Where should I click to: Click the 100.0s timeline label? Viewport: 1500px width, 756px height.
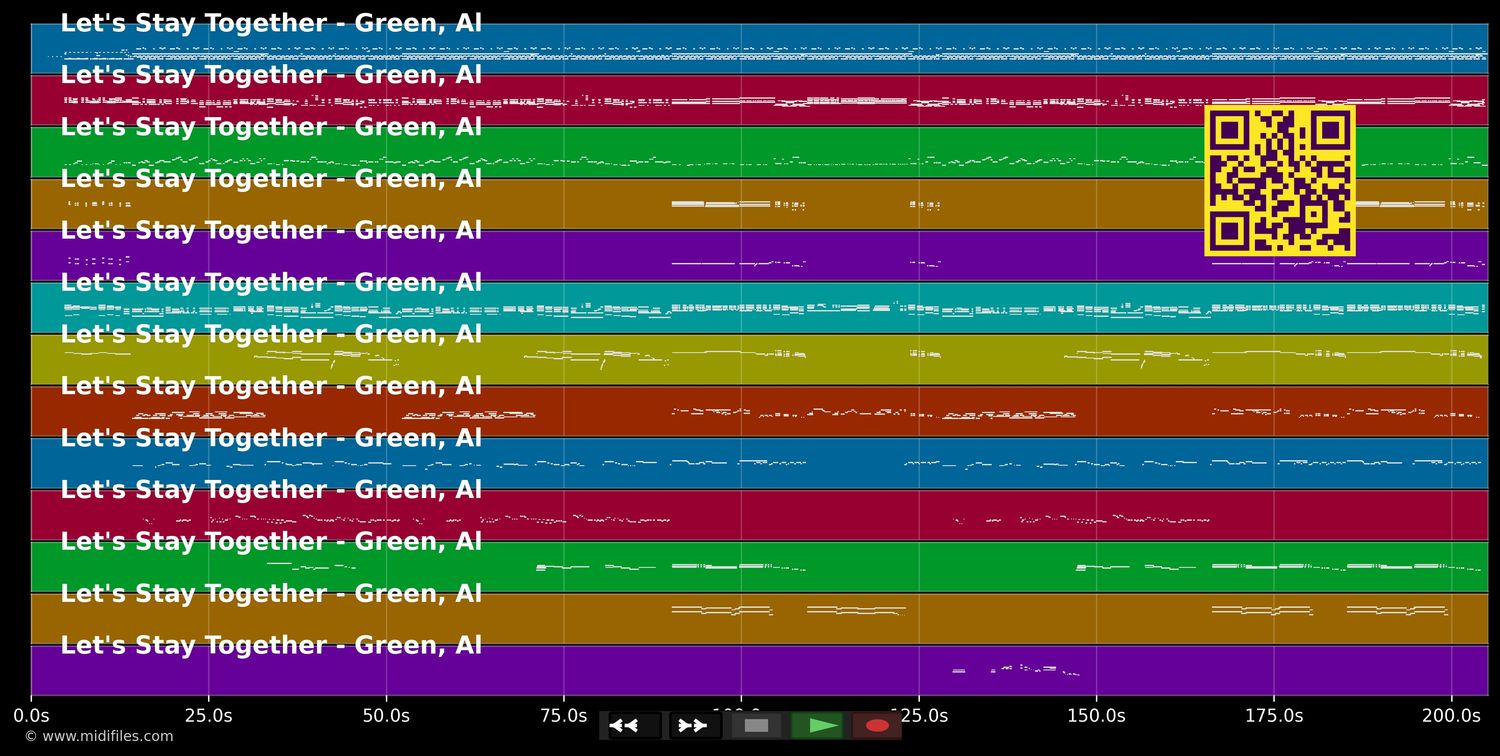(741, 715)
